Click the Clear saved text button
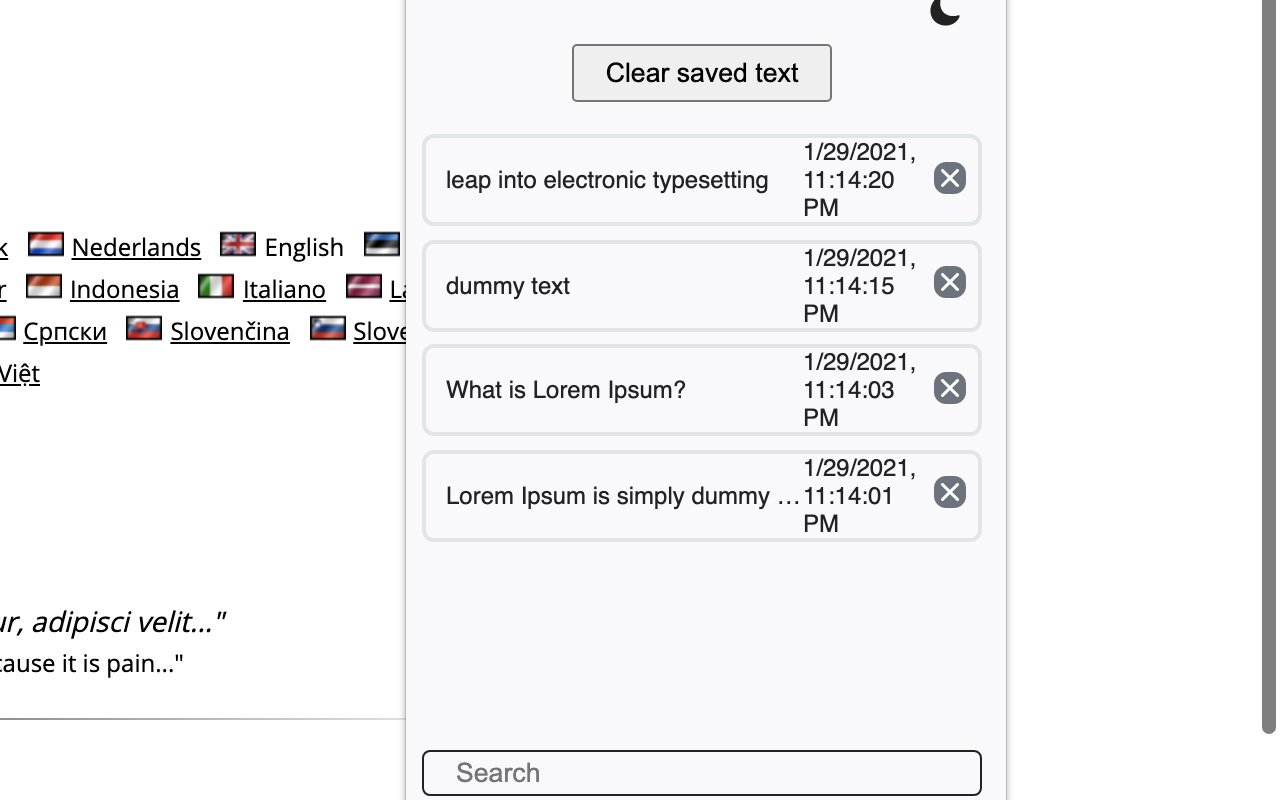The height and width of the screenshot is (800, 1280). (701, 72)
